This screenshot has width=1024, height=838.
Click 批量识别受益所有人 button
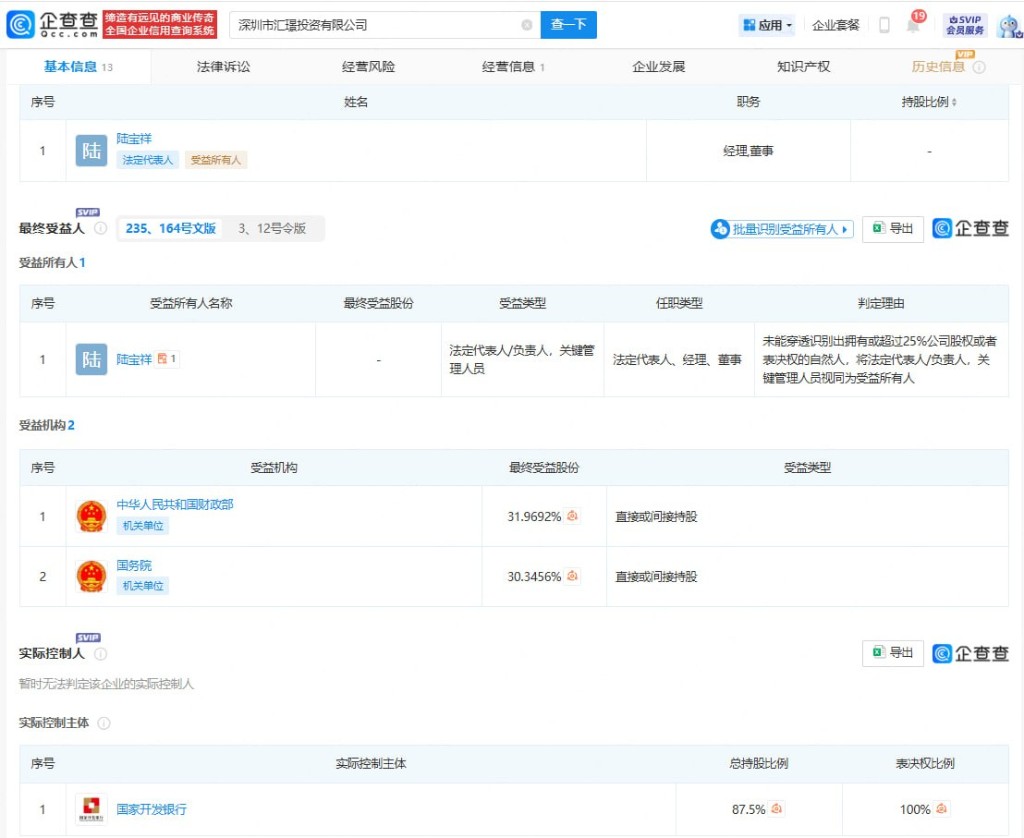pos(782,229)
